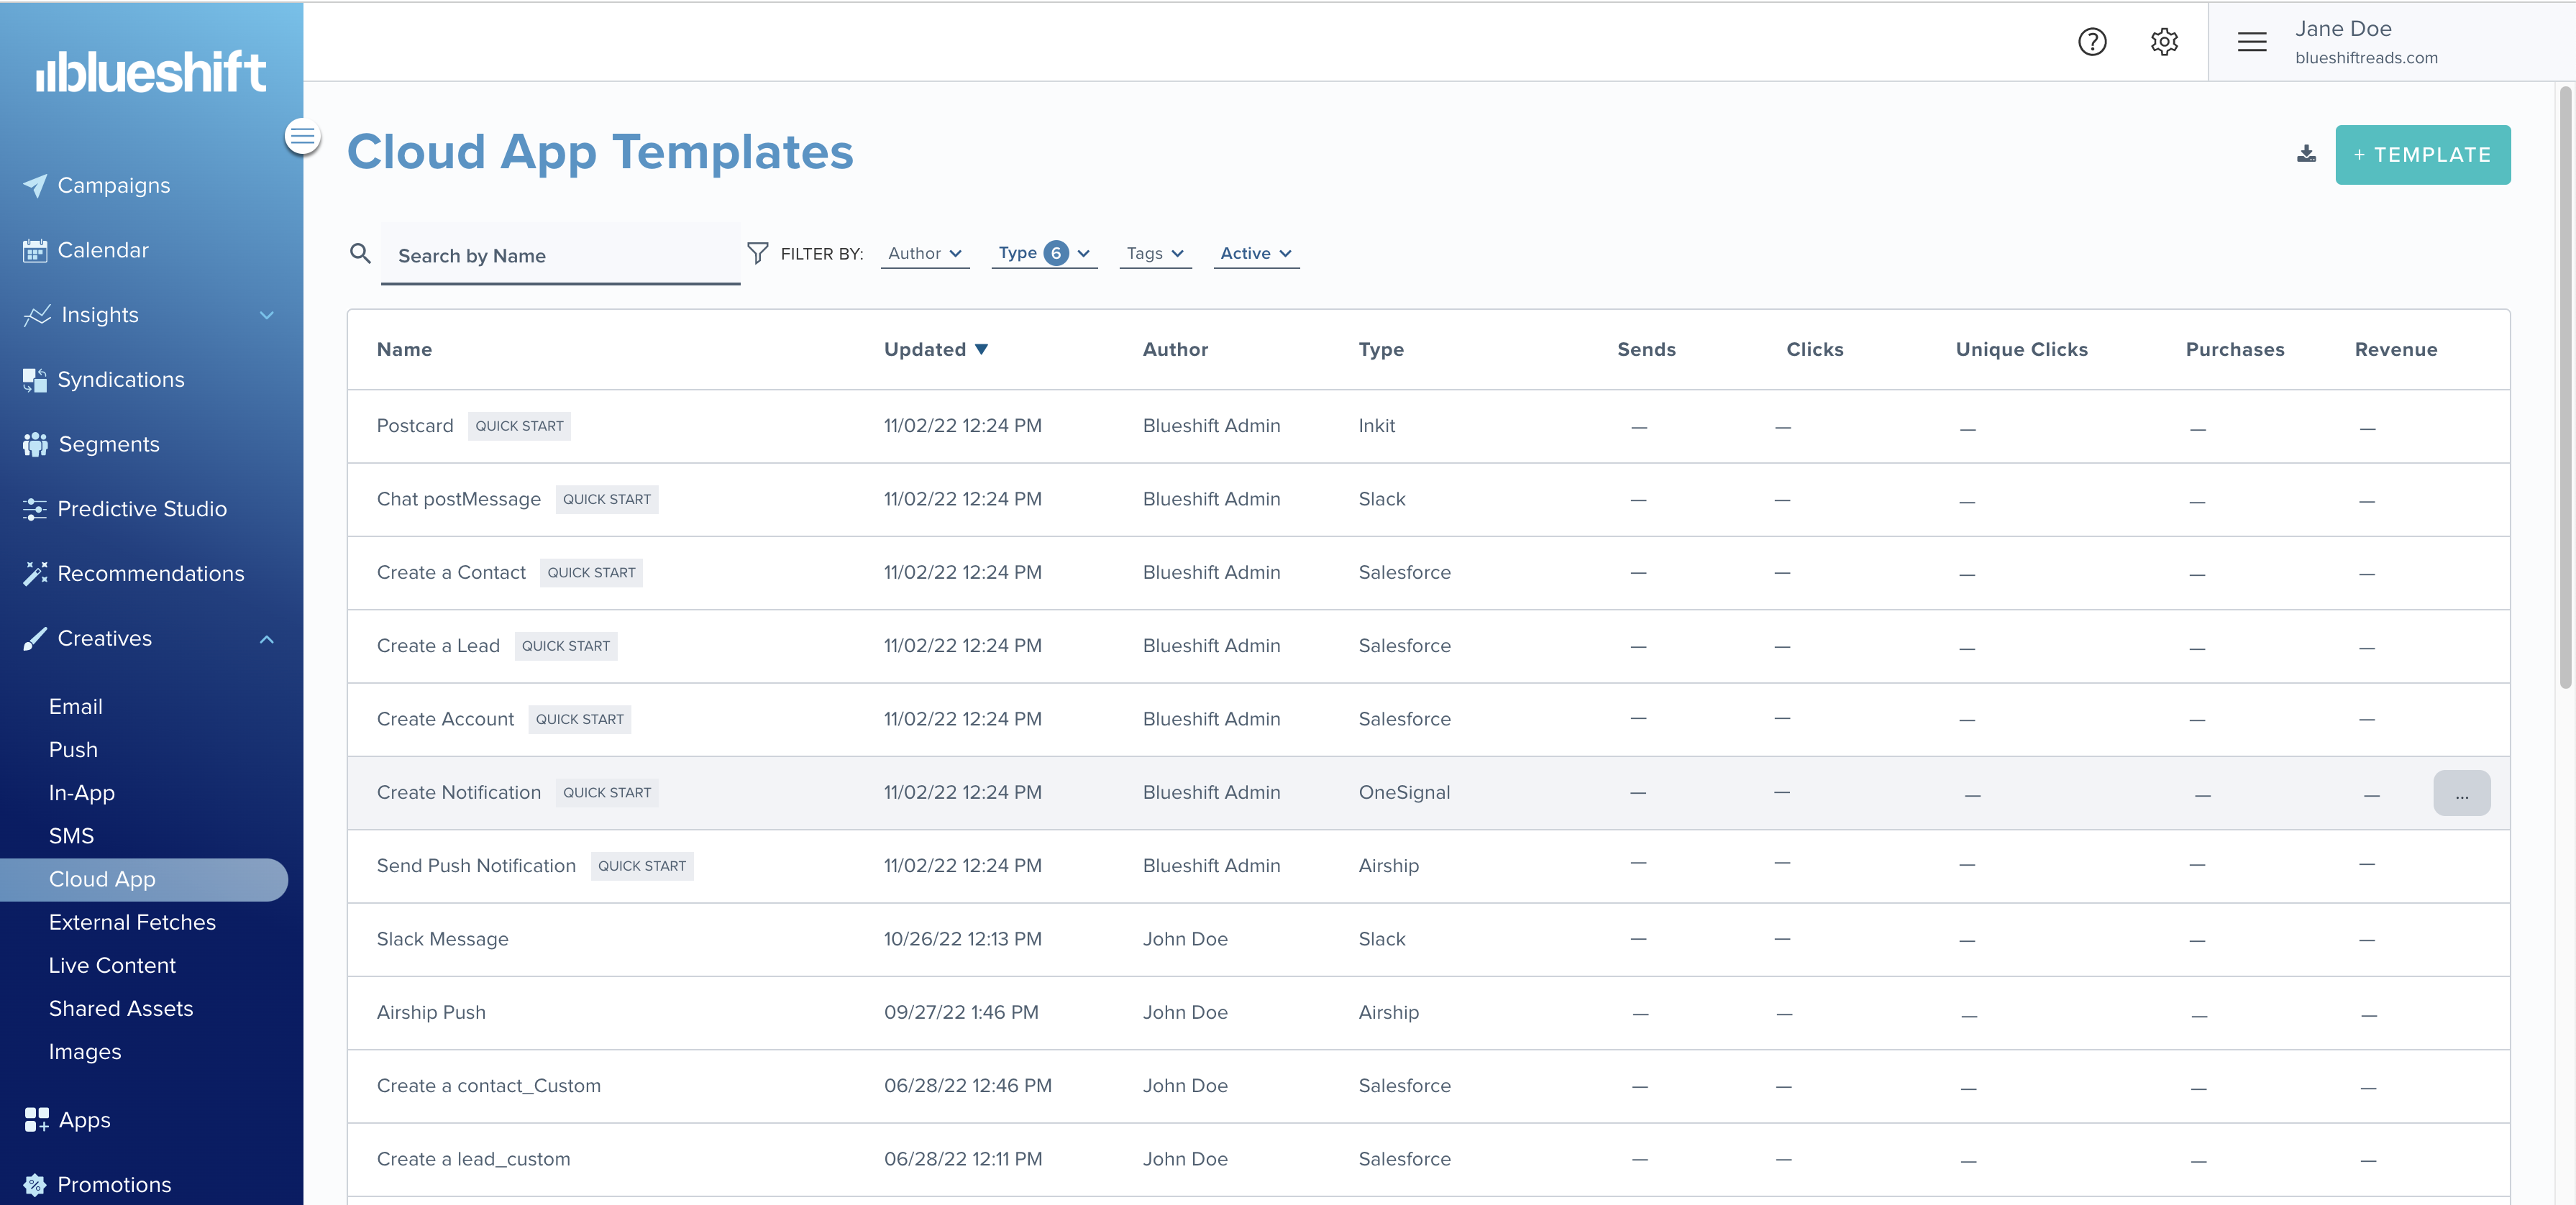
Task: Click the Search by Name field
Action: [560, 255]
